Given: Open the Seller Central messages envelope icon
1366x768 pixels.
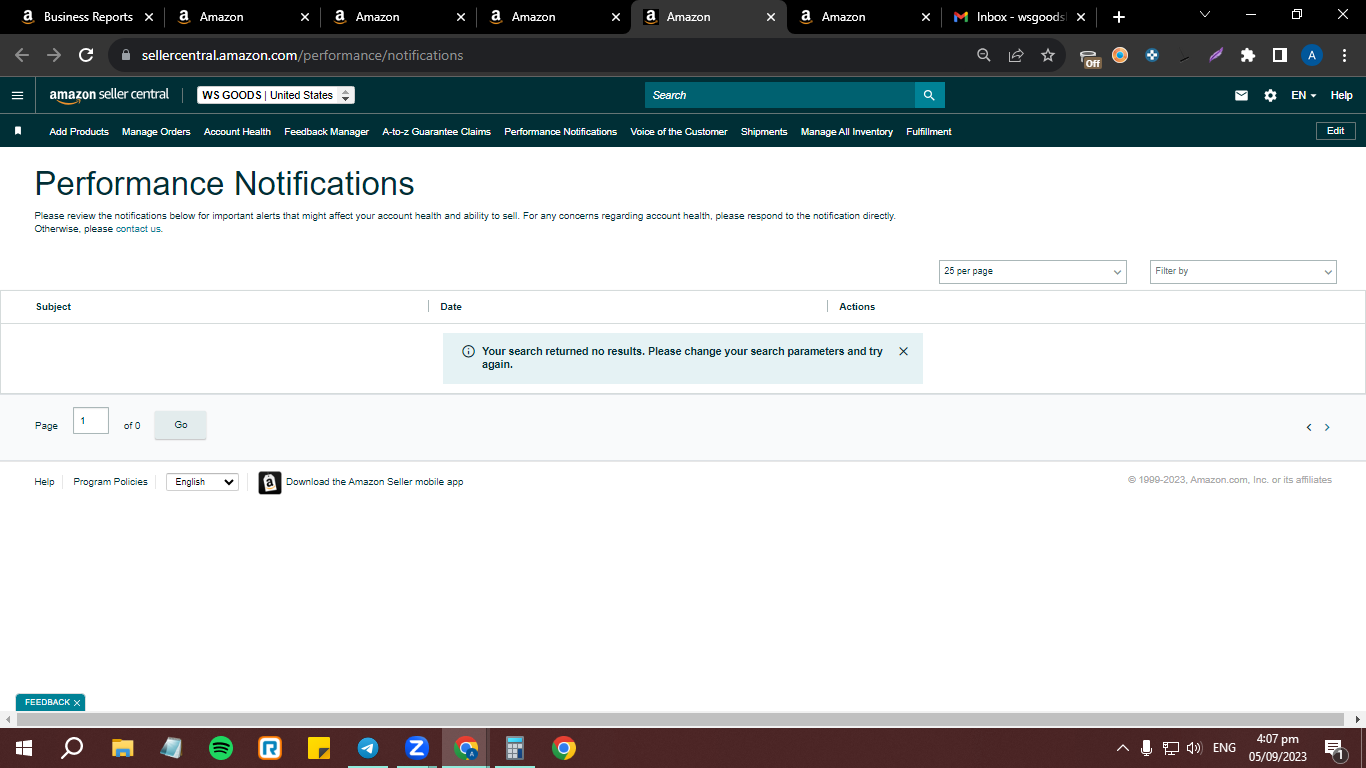Looking at the screenshot, I should (x=1241, y=95).
